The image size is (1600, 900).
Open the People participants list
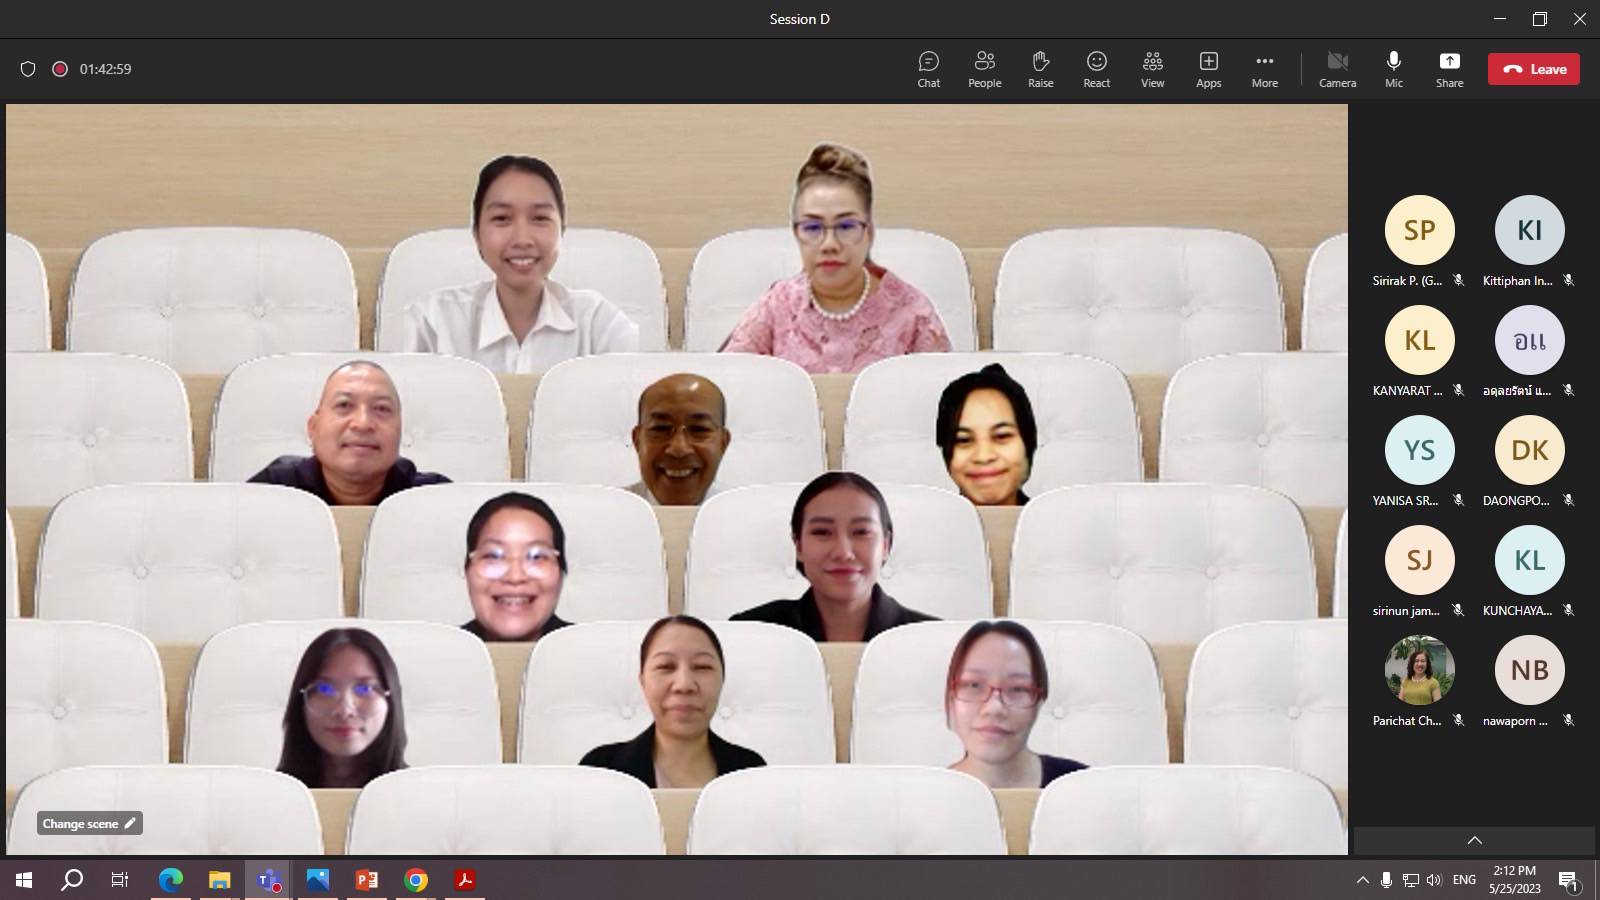(984, 69)
